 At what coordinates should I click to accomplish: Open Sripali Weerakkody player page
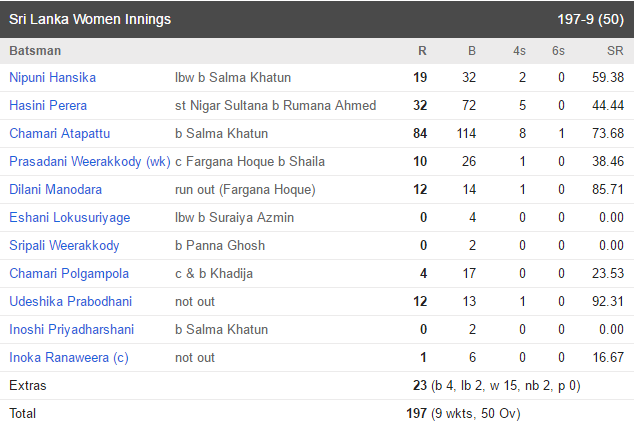coord(64,245)
